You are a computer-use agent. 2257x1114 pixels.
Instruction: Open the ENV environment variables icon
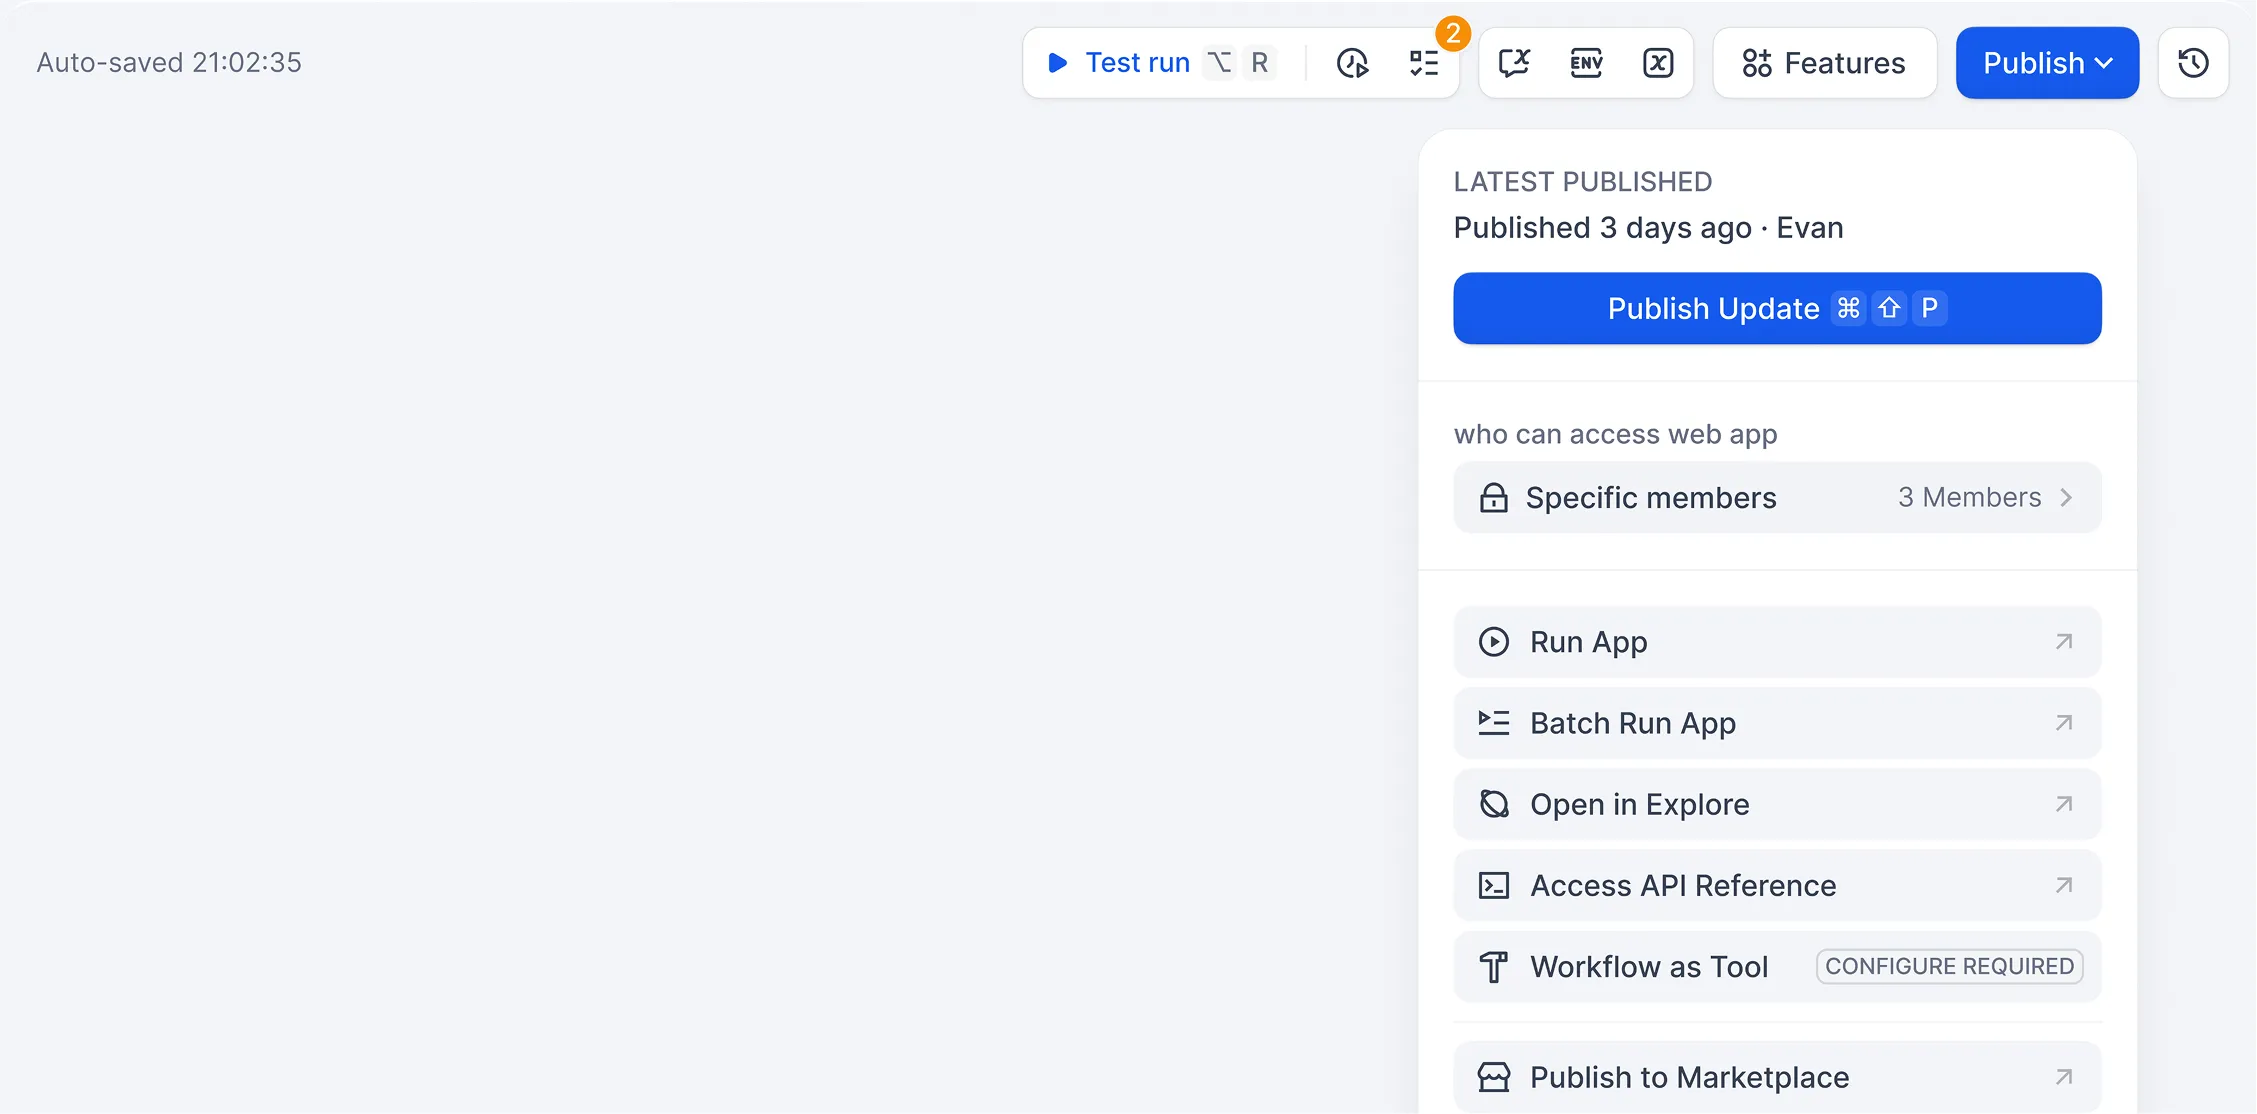(1586, 63)
